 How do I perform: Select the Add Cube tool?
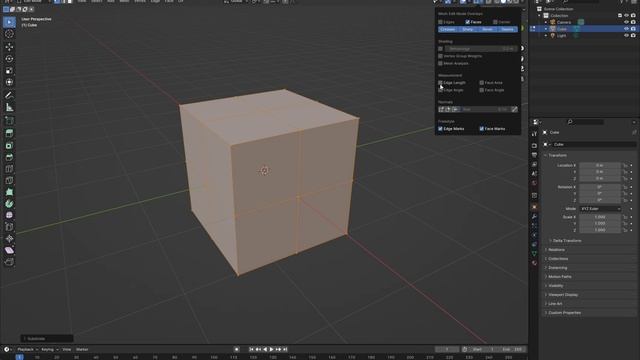pos(9,120)
